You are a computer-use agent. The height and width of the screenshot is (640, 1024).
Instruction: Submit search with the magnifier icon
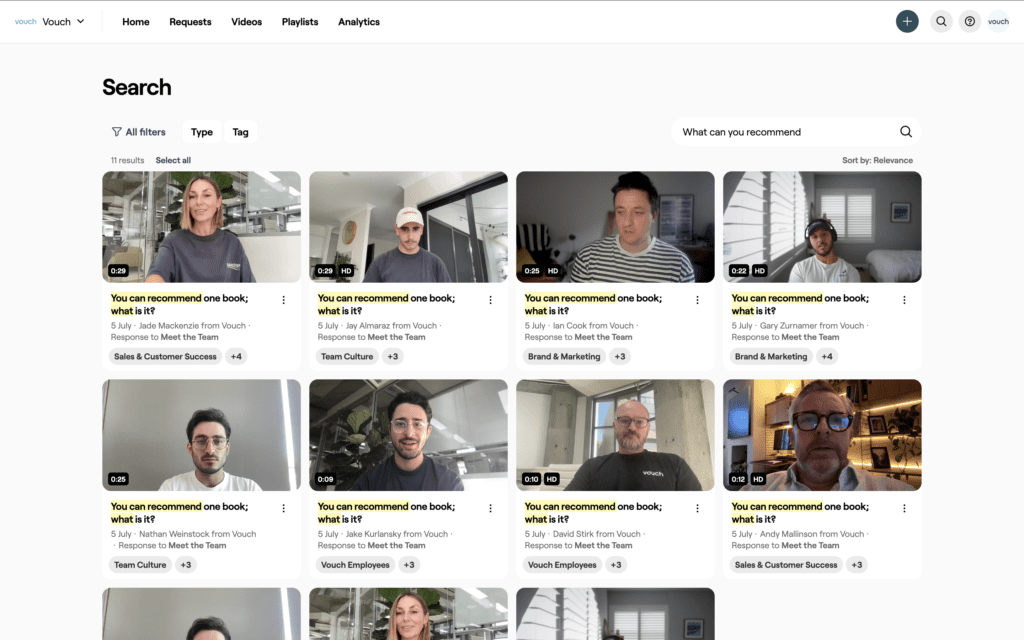[906, 132]
